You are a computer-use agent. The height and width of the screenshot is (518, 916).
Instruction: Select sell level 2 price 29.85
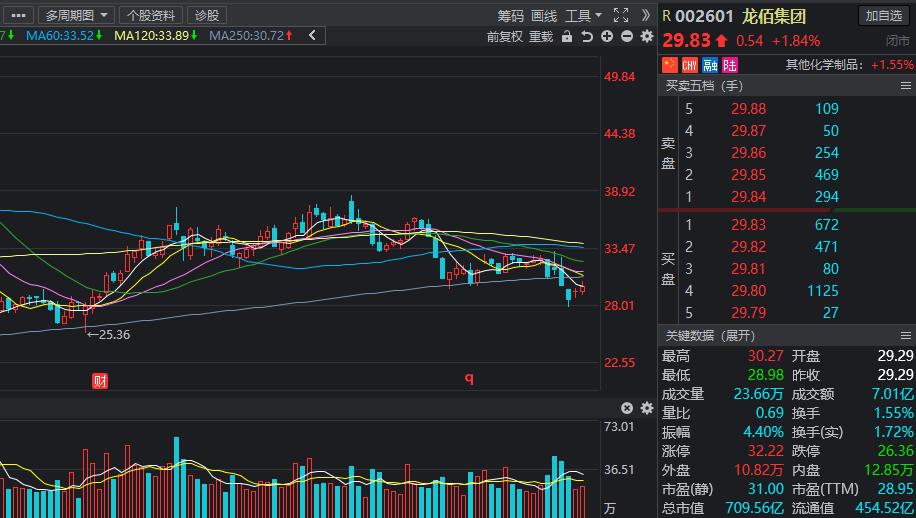(x=748, y=175)
